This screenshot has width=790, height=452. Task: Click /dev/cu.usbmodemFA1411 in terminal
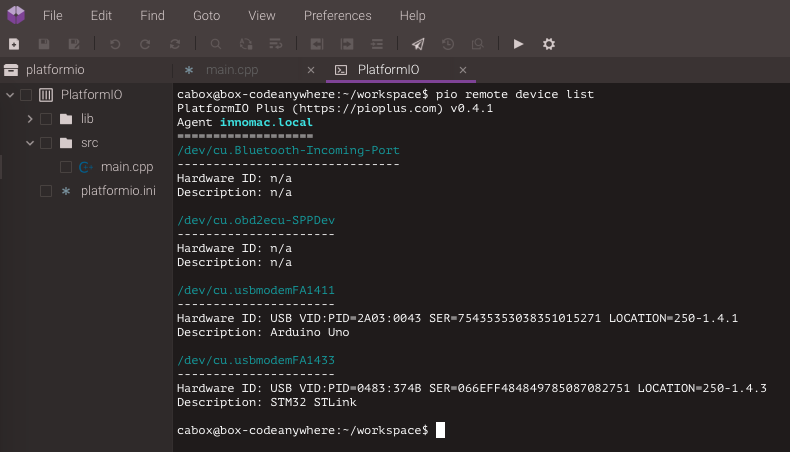(x=256, y=290)
